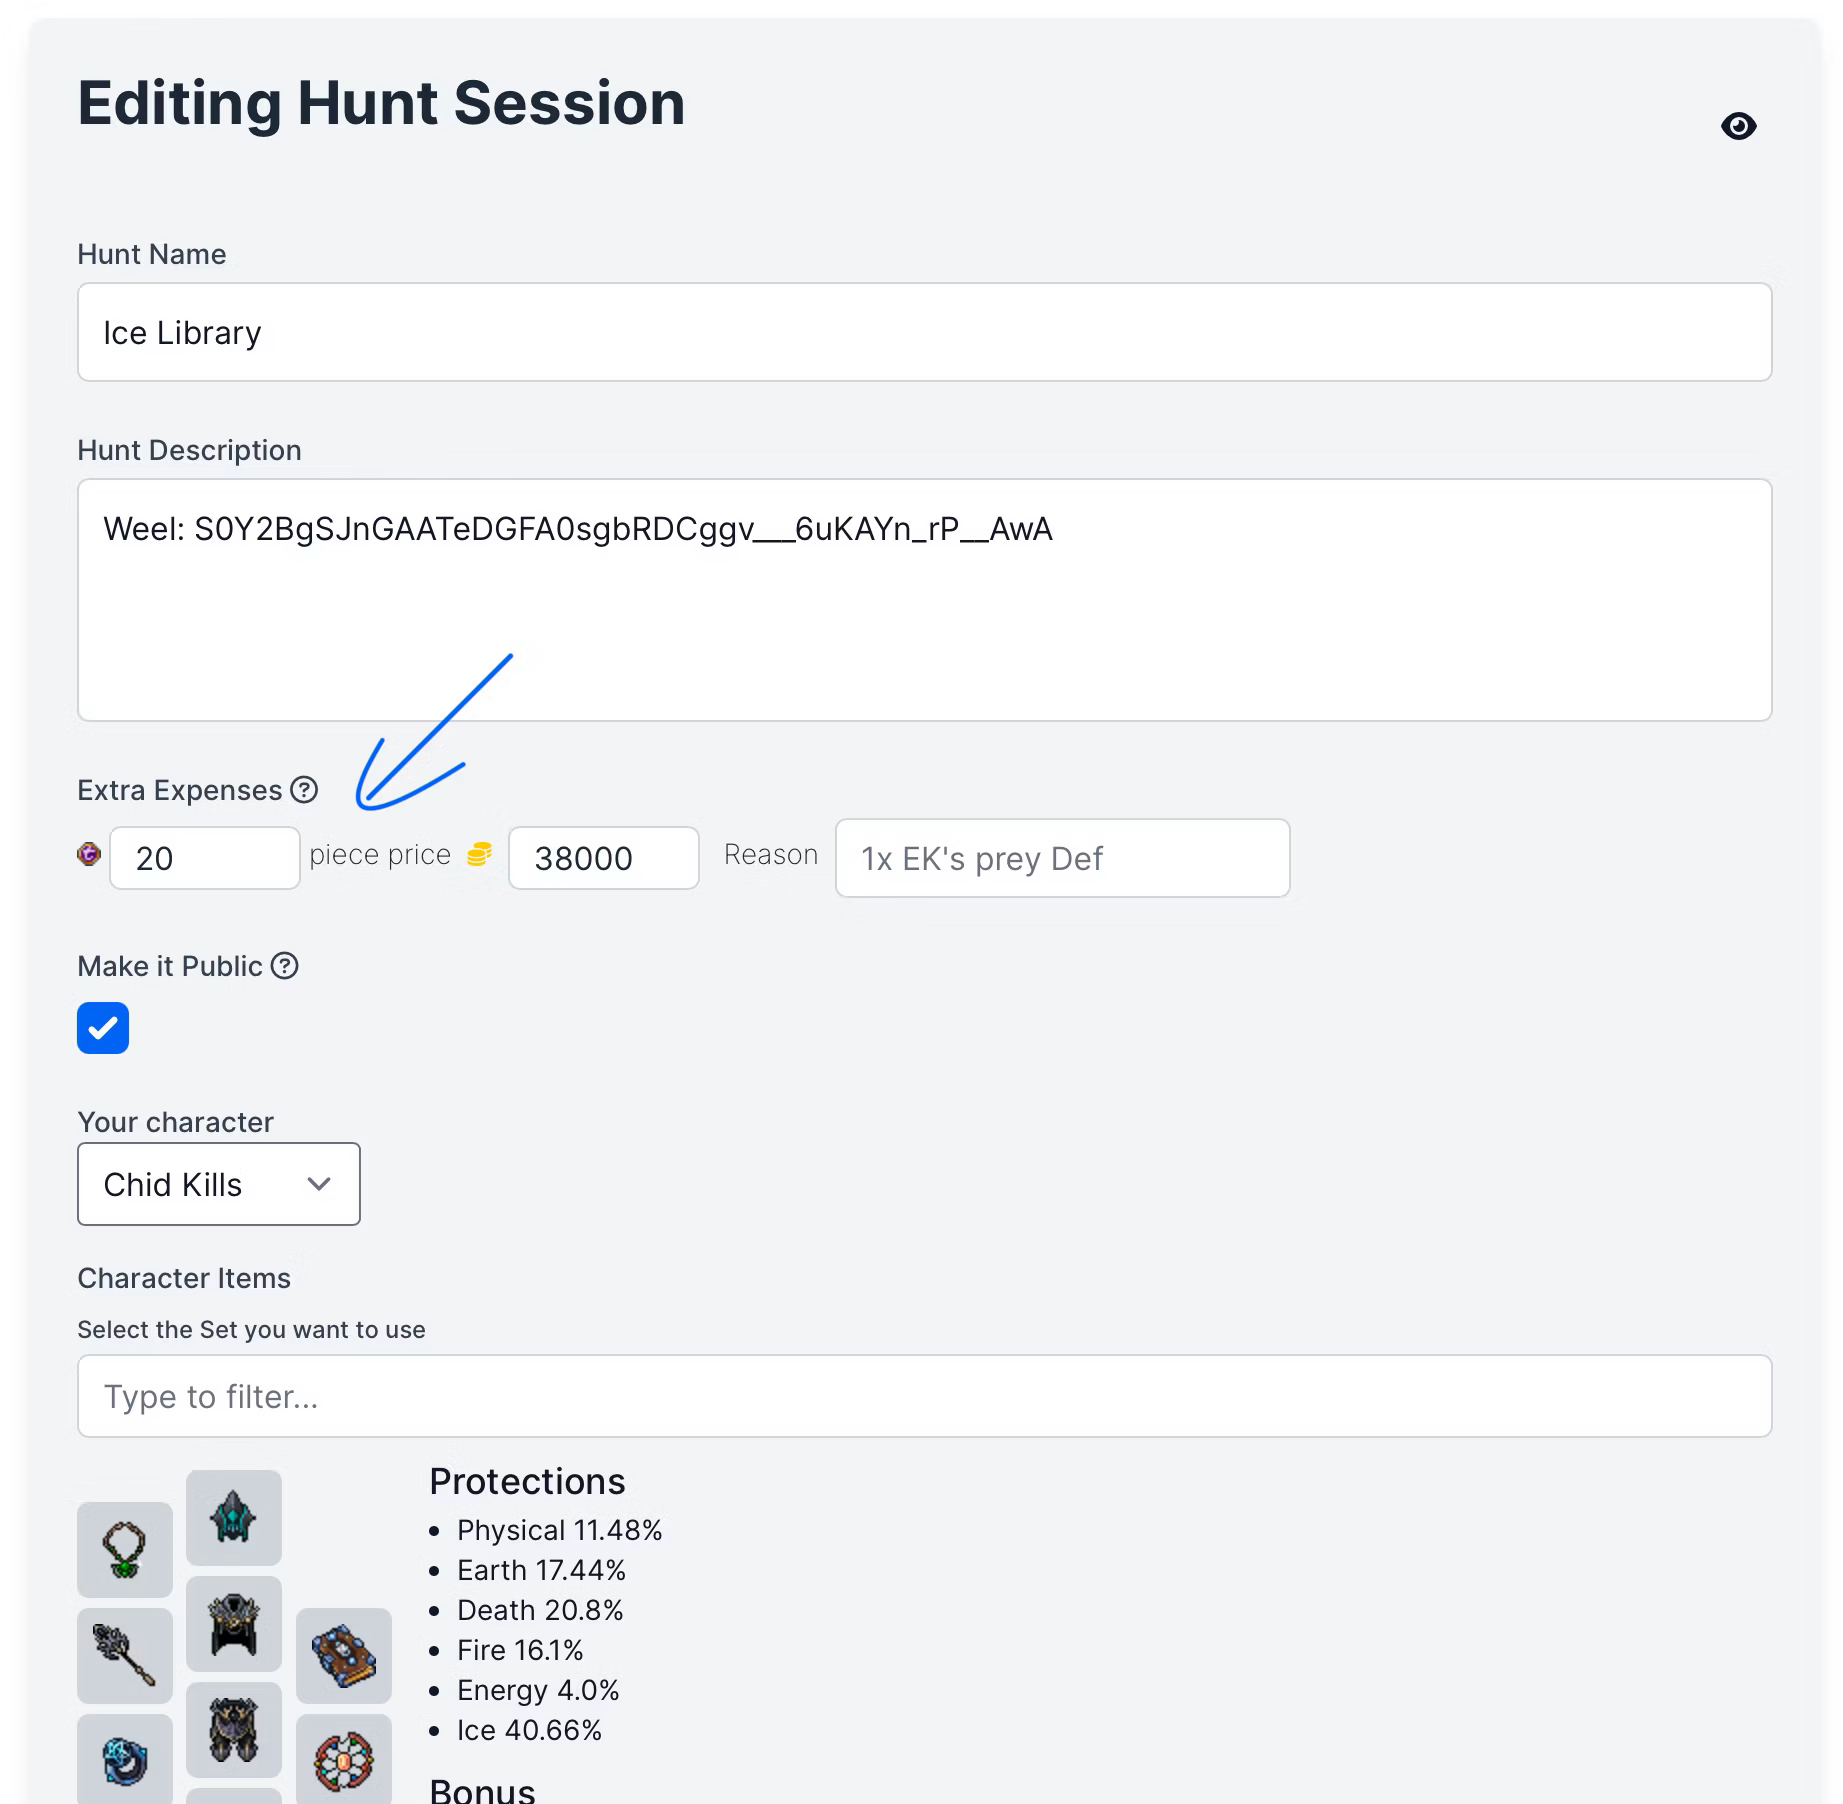
Task: Click the Make it Public help icon
Action: click(x=285, y=966)
